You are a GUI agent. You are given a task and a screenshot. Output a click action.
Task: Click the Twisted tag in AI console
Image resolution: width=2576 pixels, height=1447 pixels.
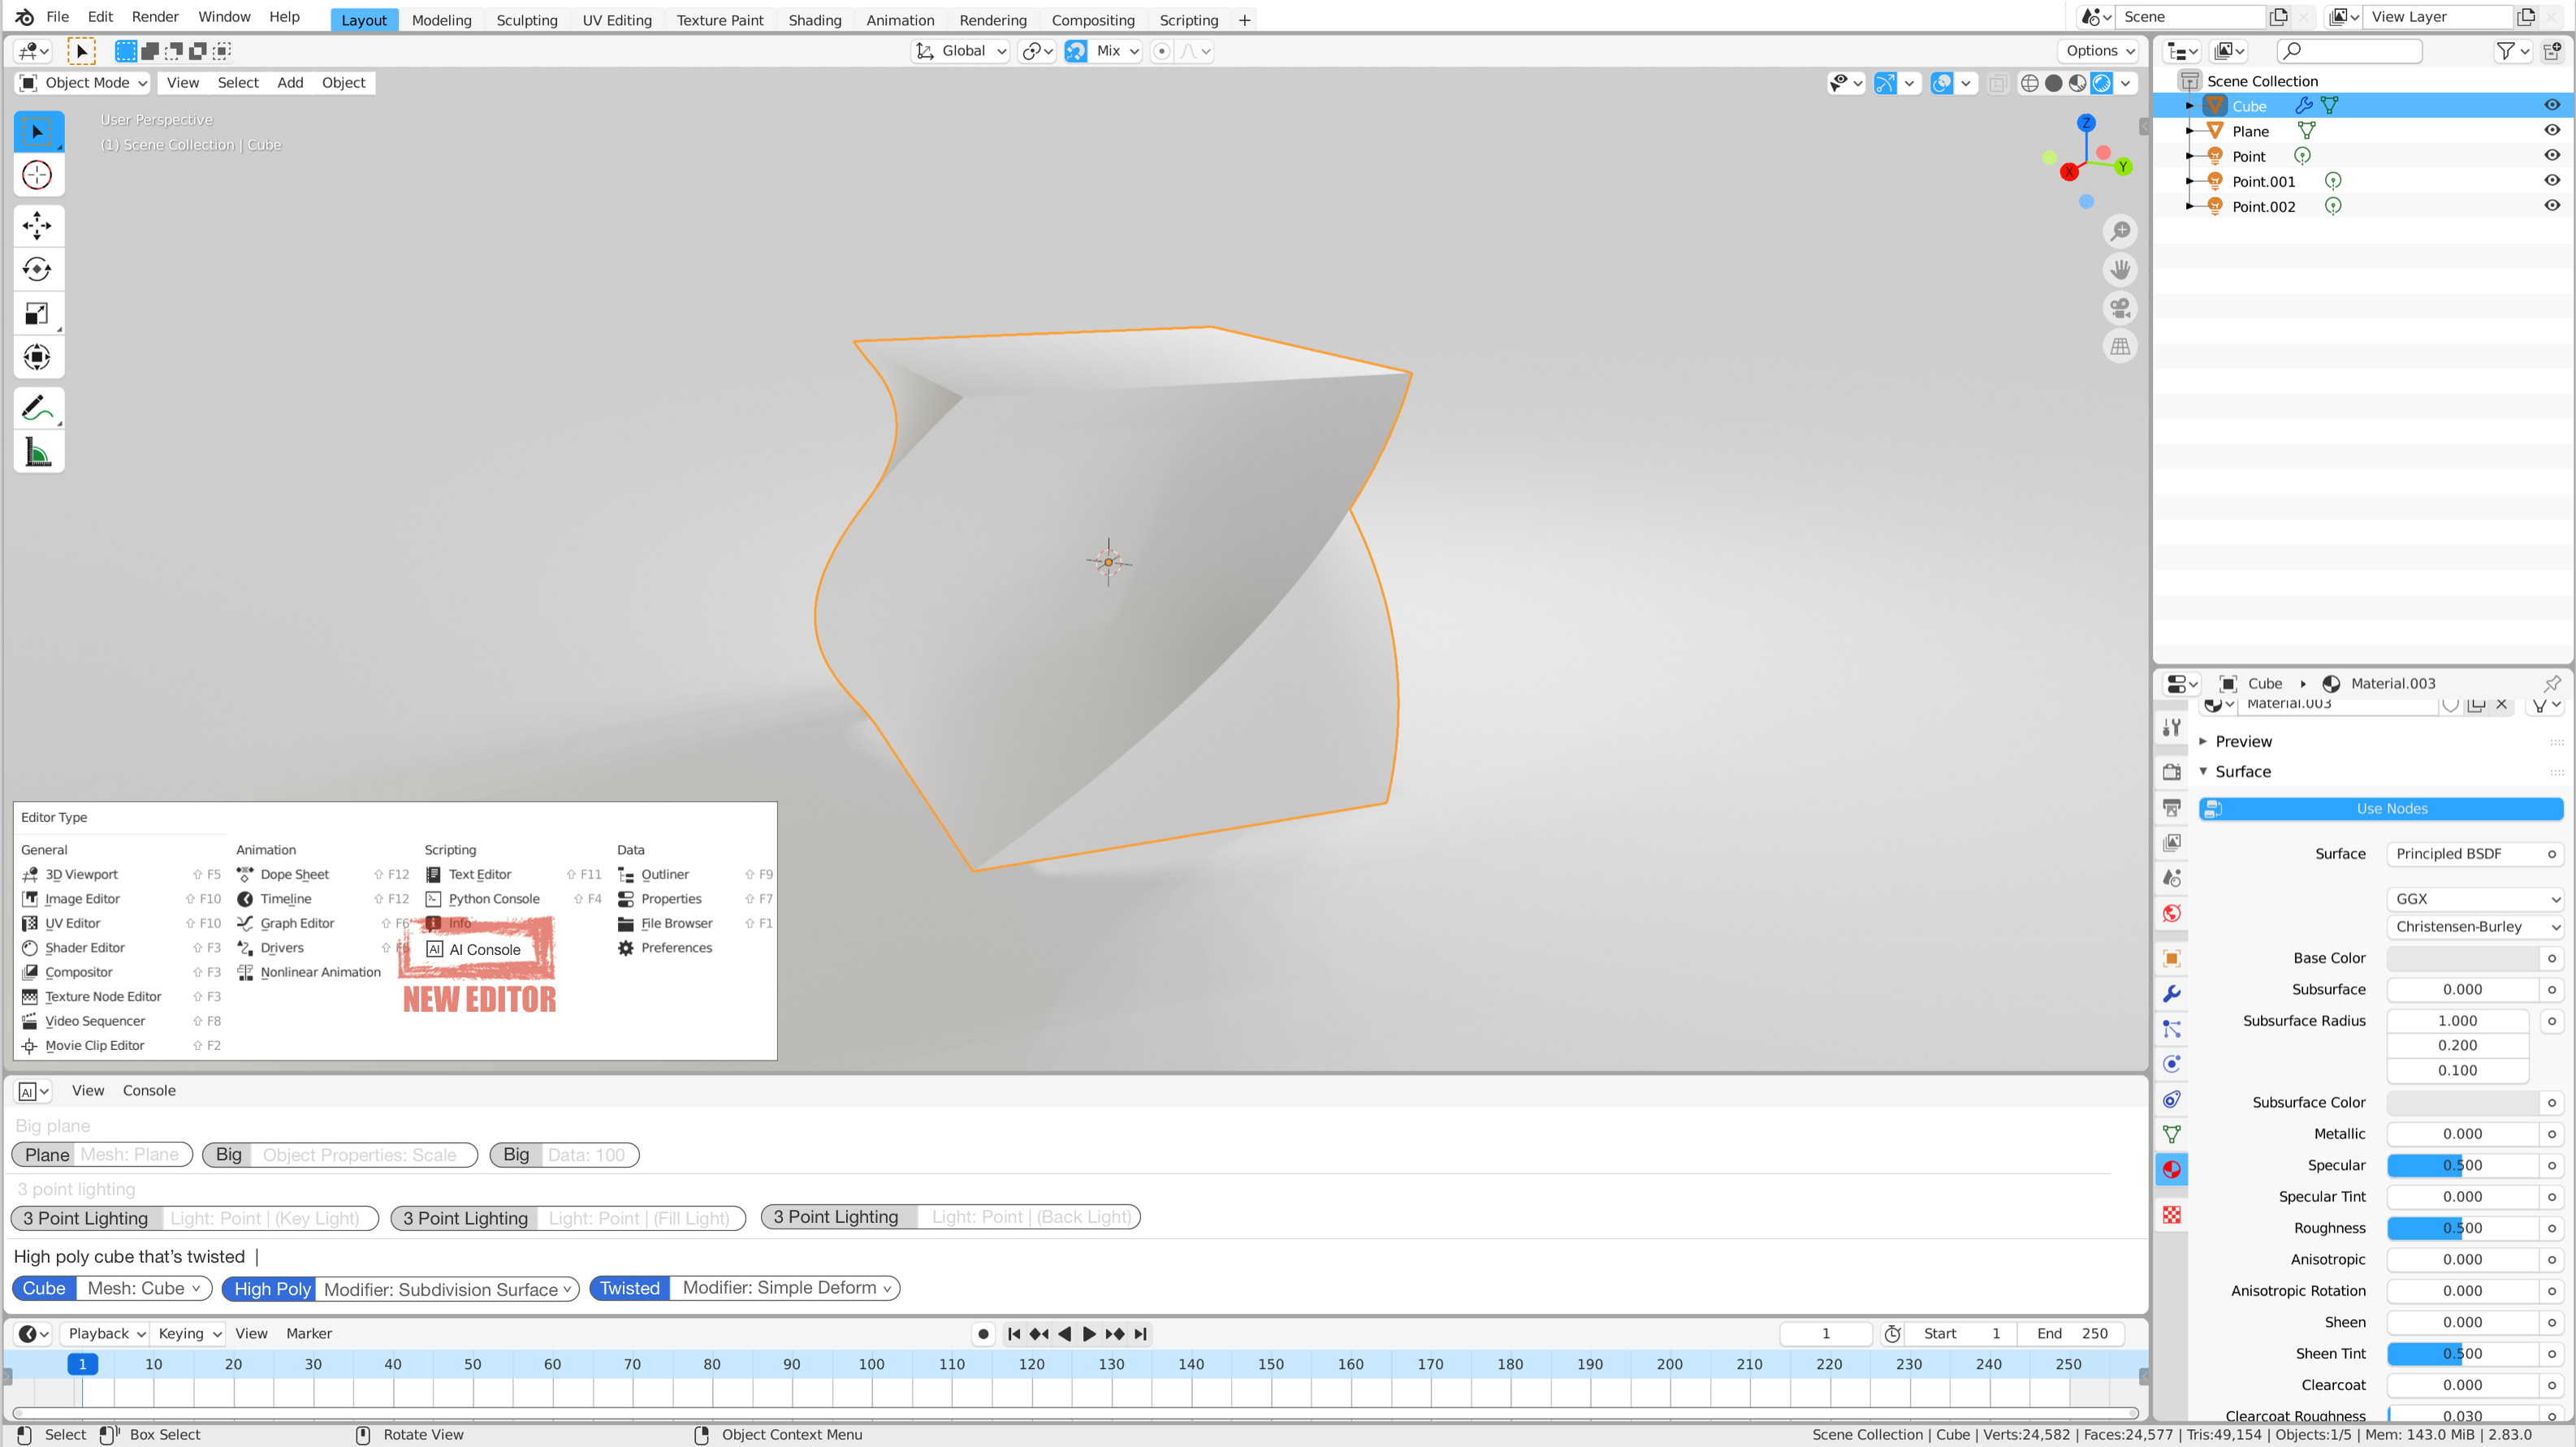(630, 1288)
